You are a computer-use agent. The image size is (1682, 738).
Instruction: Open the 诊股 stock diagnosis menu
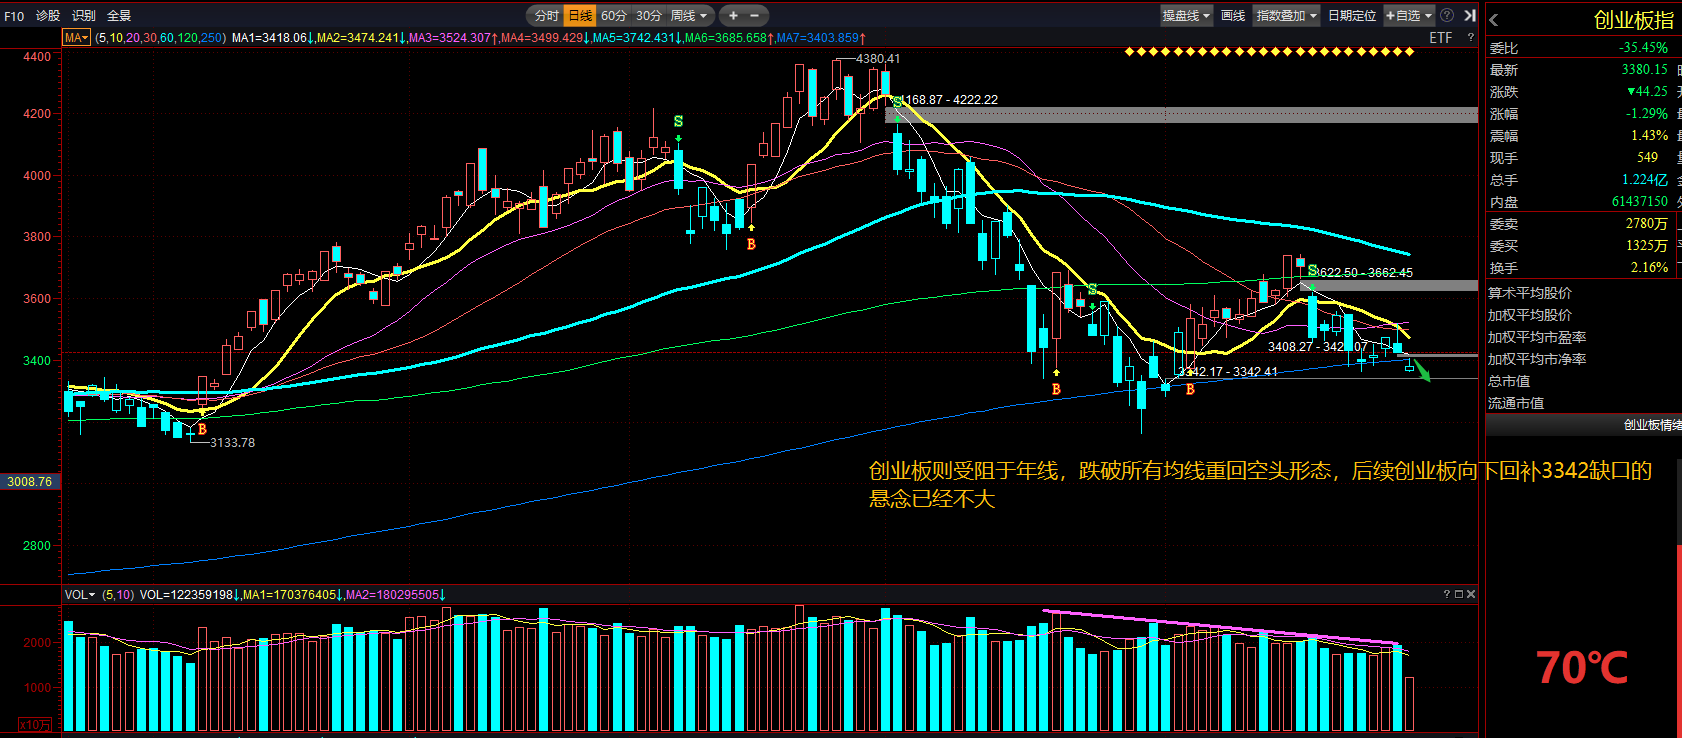tap(48, 16)
